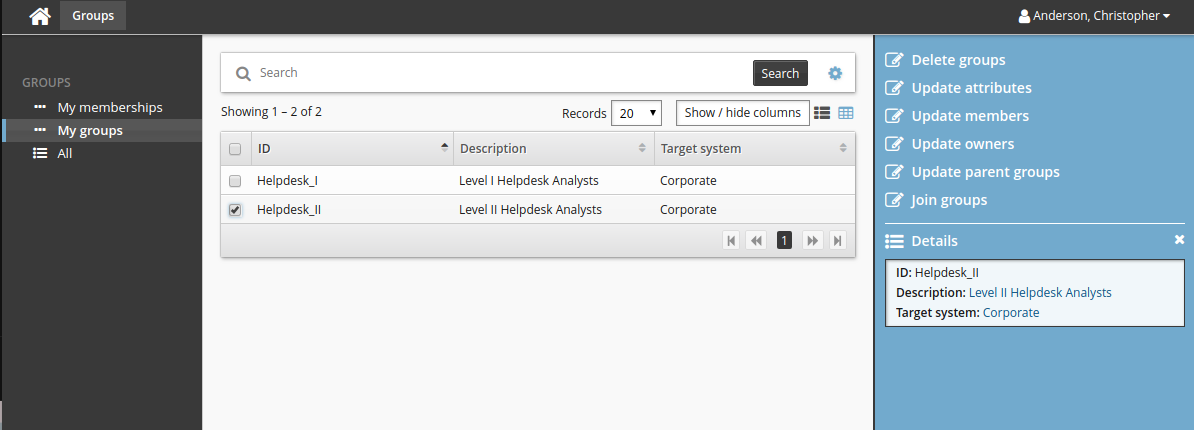Screen dimensions: 1194x430
Task: Go to previous page pagination icon
Action: coord(755,240)
